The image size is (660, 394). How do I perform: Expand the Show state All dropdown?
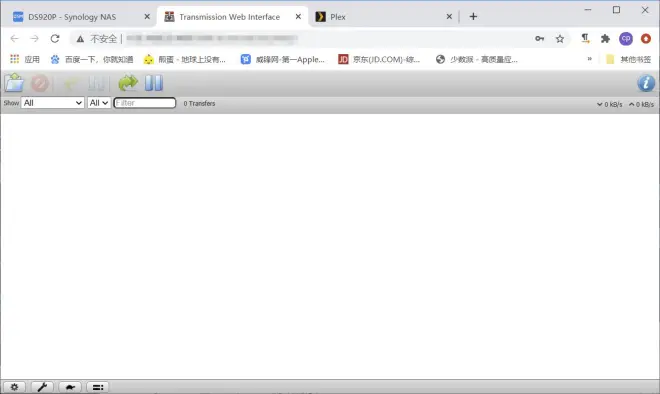[53, 103]
